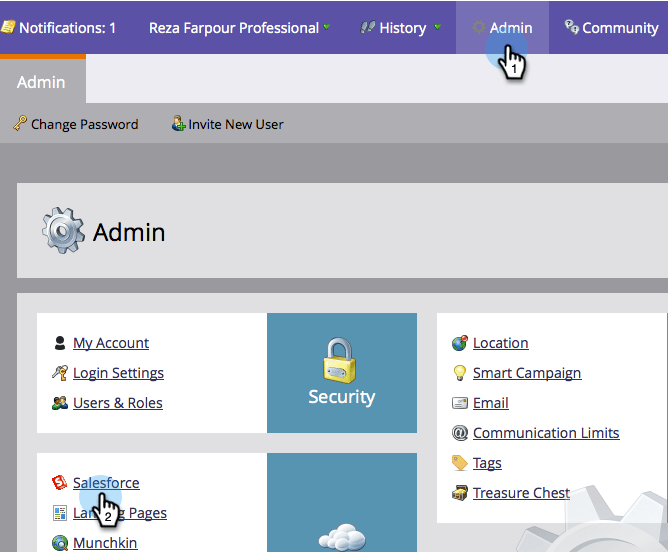Click the red Salesforce icon
The height and width of the screenshot is (552, 669).
(x=60, y=482)
